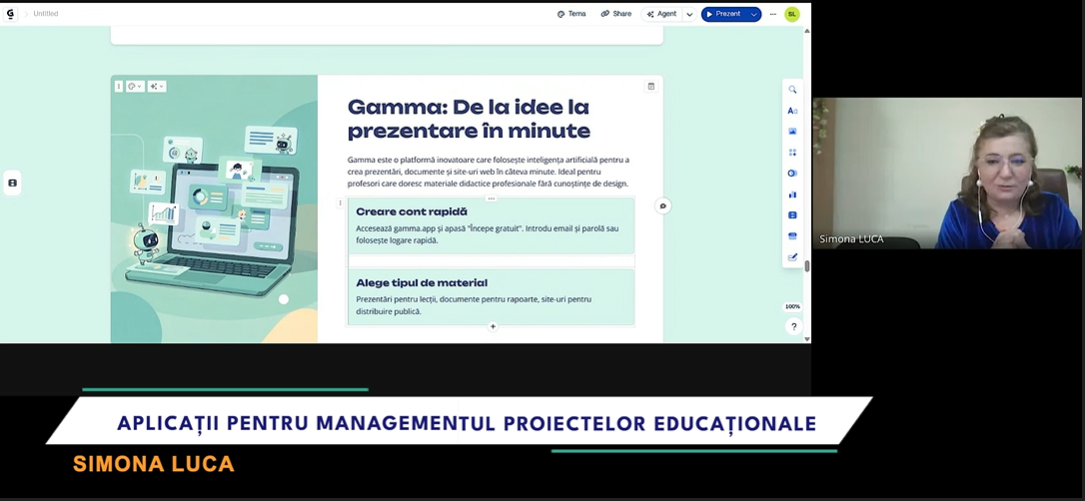1085x501 pixels.
Task: Click the white focal point dot on illustration
Action: coord(283,299)
